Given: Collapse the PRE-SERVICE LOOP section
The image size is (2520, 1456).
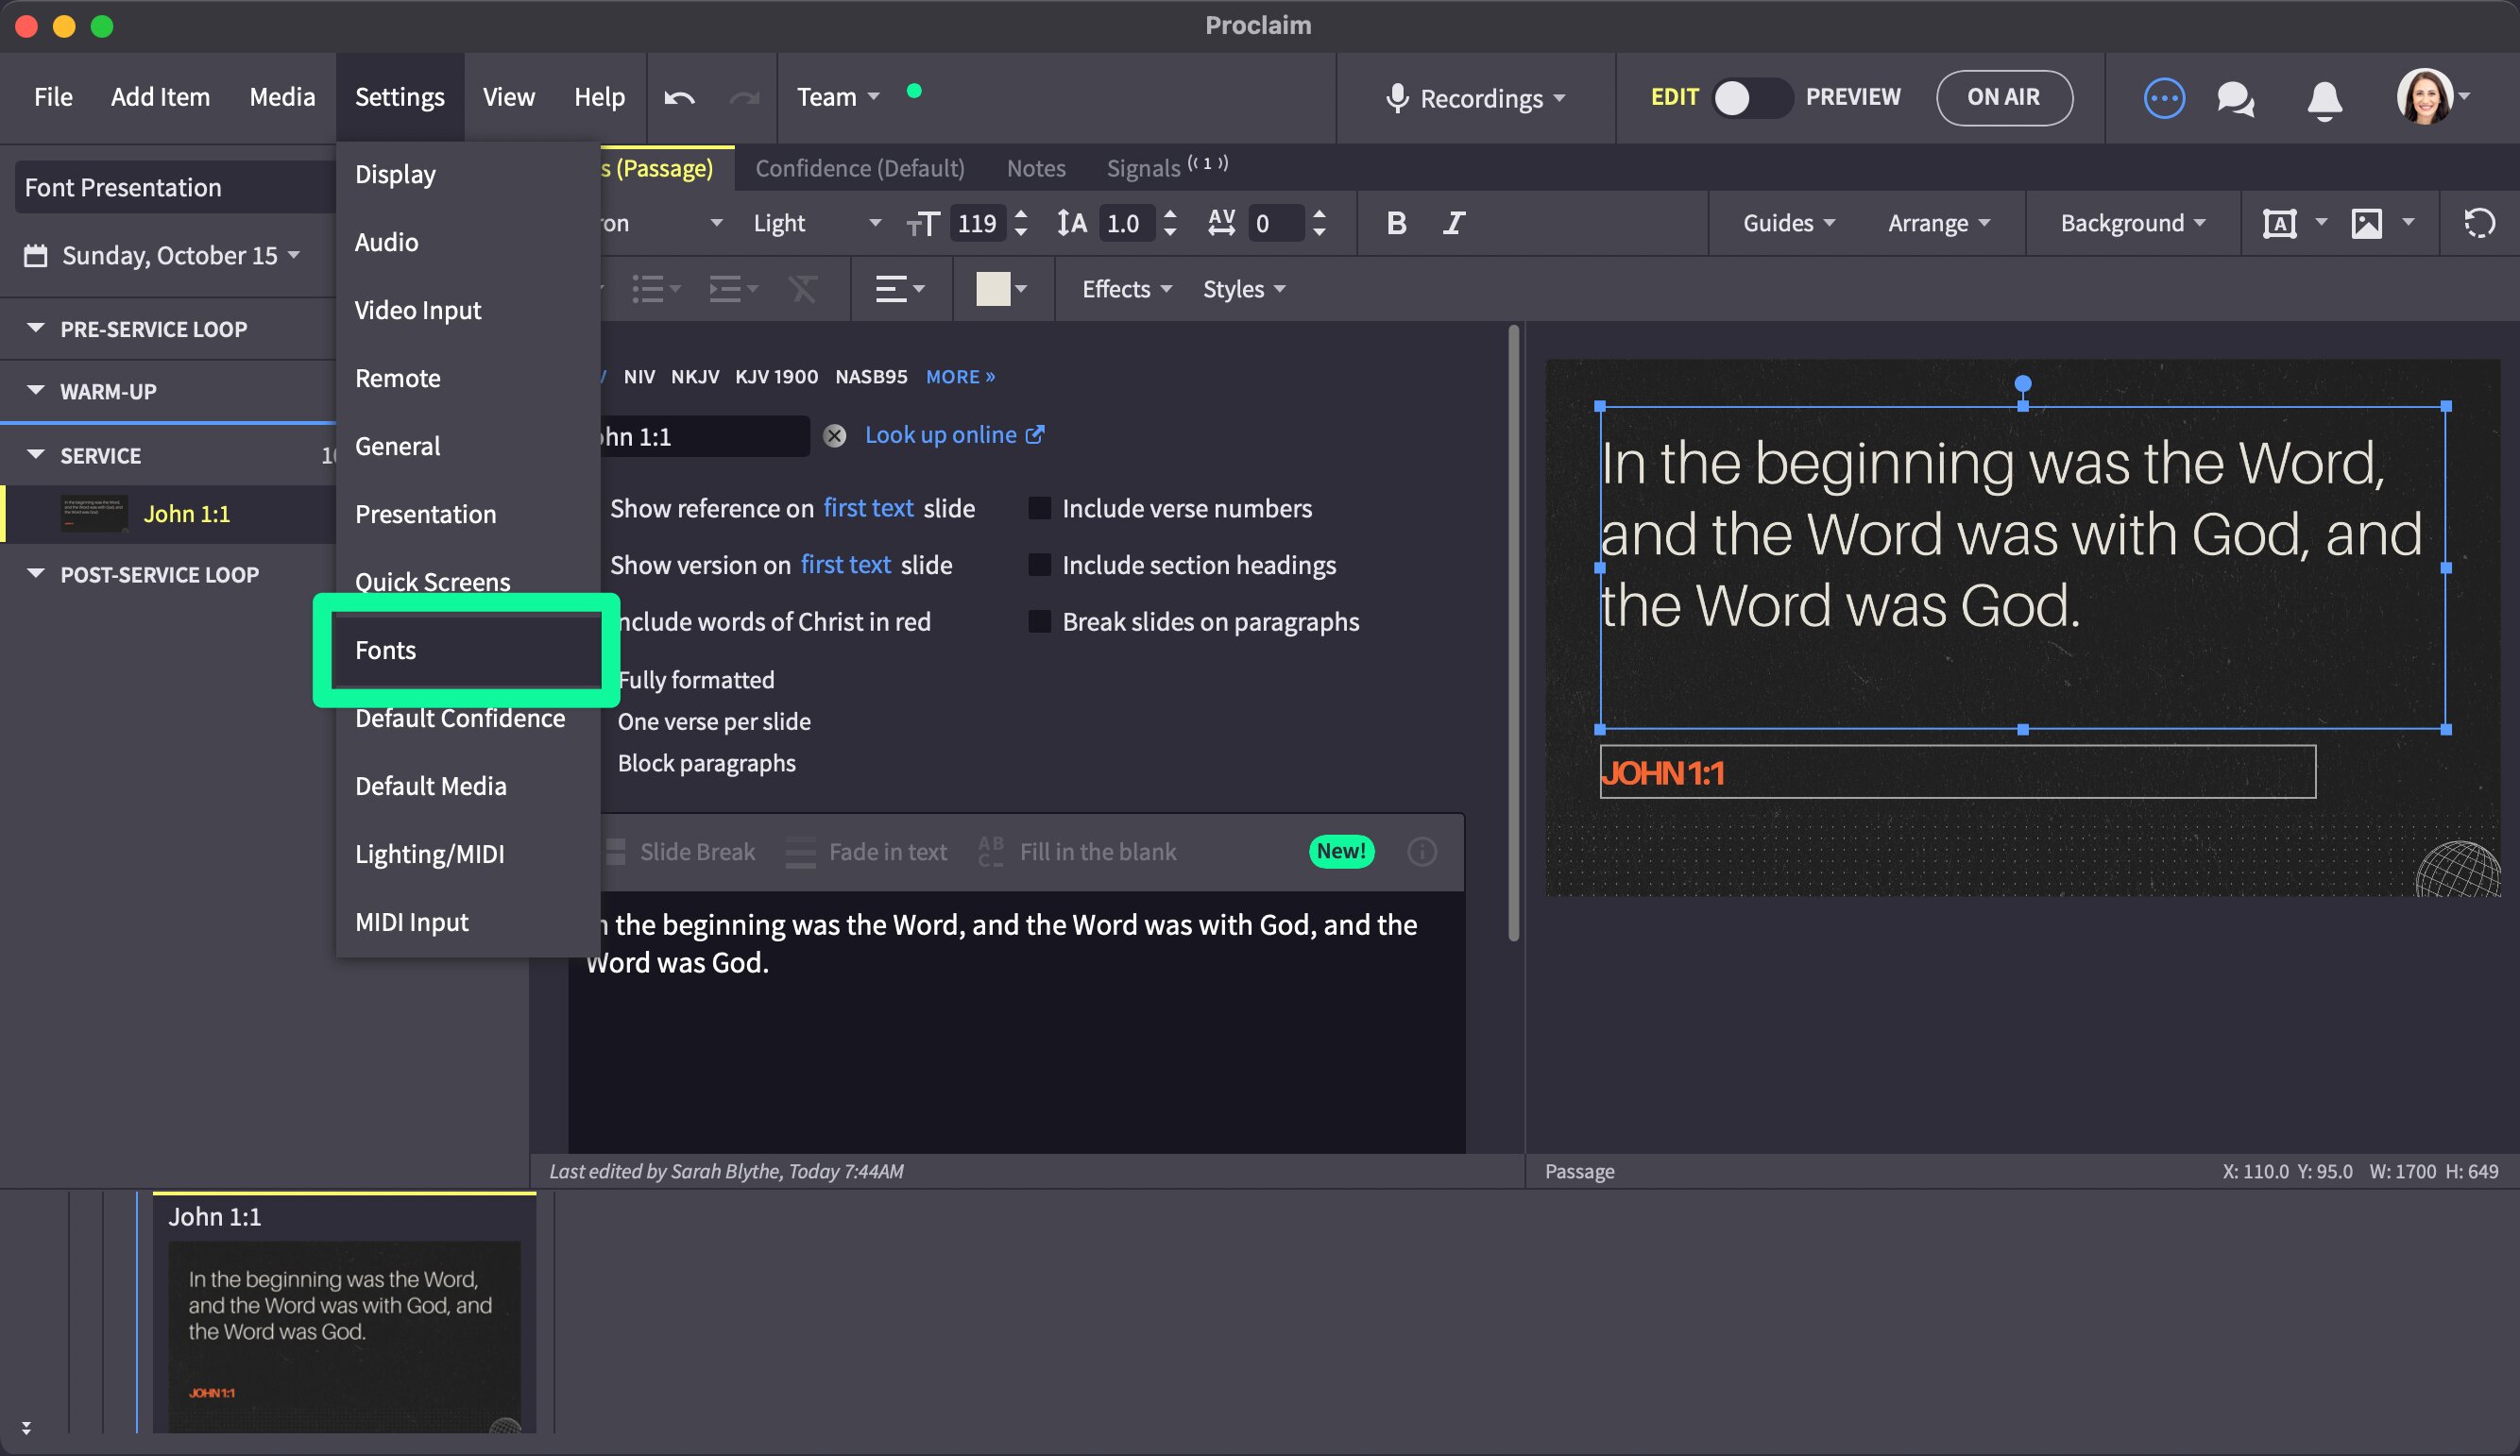Looking at the screenshot, I should point(36,328).
